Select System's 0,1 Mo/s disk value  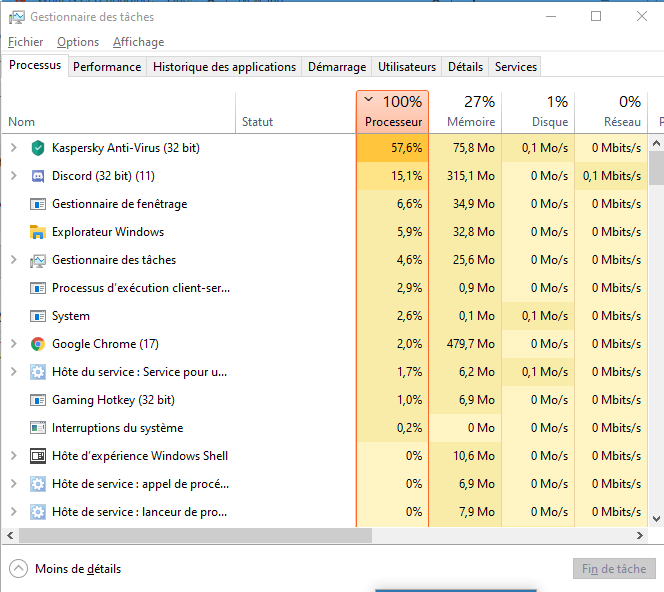[545, 316]
